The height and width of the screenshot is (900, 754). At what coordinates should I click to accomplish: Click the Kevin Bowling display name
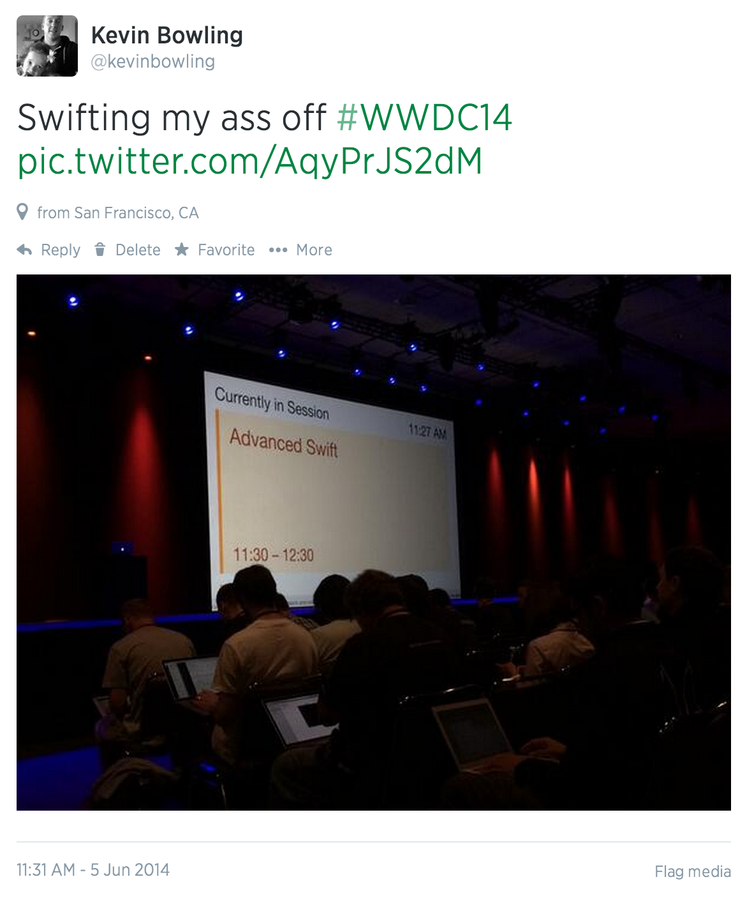[167, 35]
